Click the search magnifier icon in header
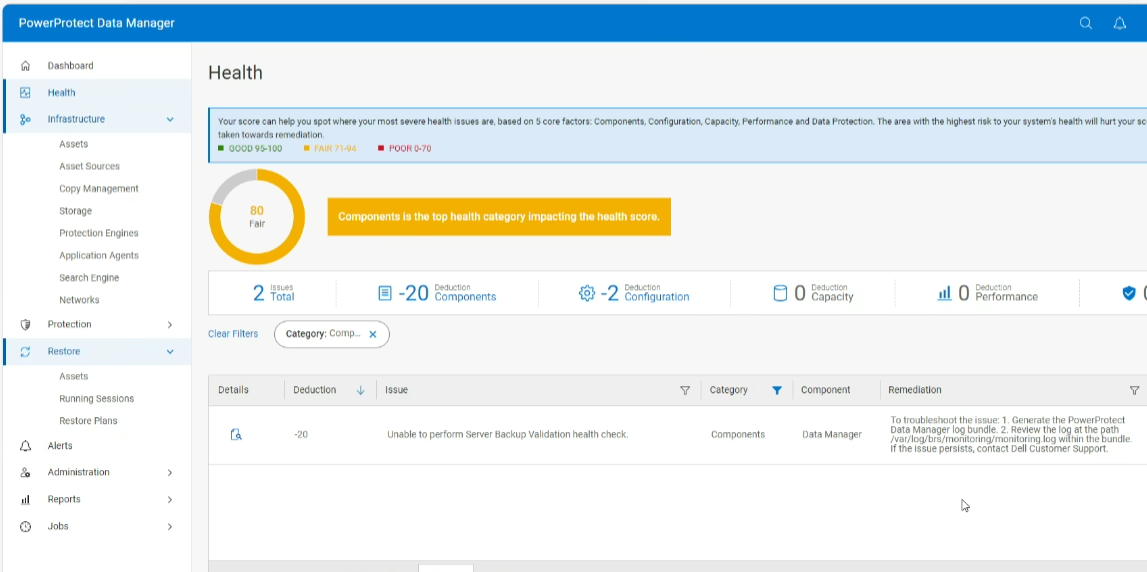The image size is (1147, 572). click(x=1085, y=24)
